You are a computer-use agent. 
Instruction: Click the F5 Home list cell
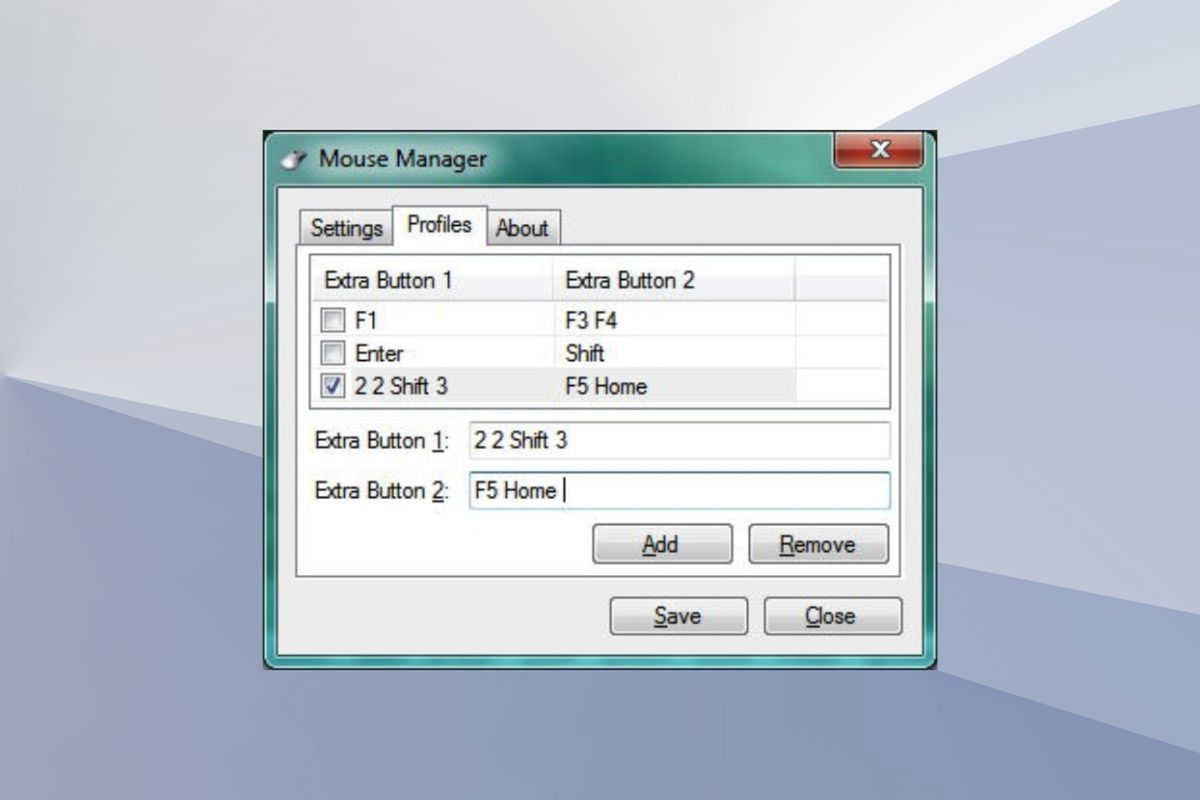[x=606, y=386]
